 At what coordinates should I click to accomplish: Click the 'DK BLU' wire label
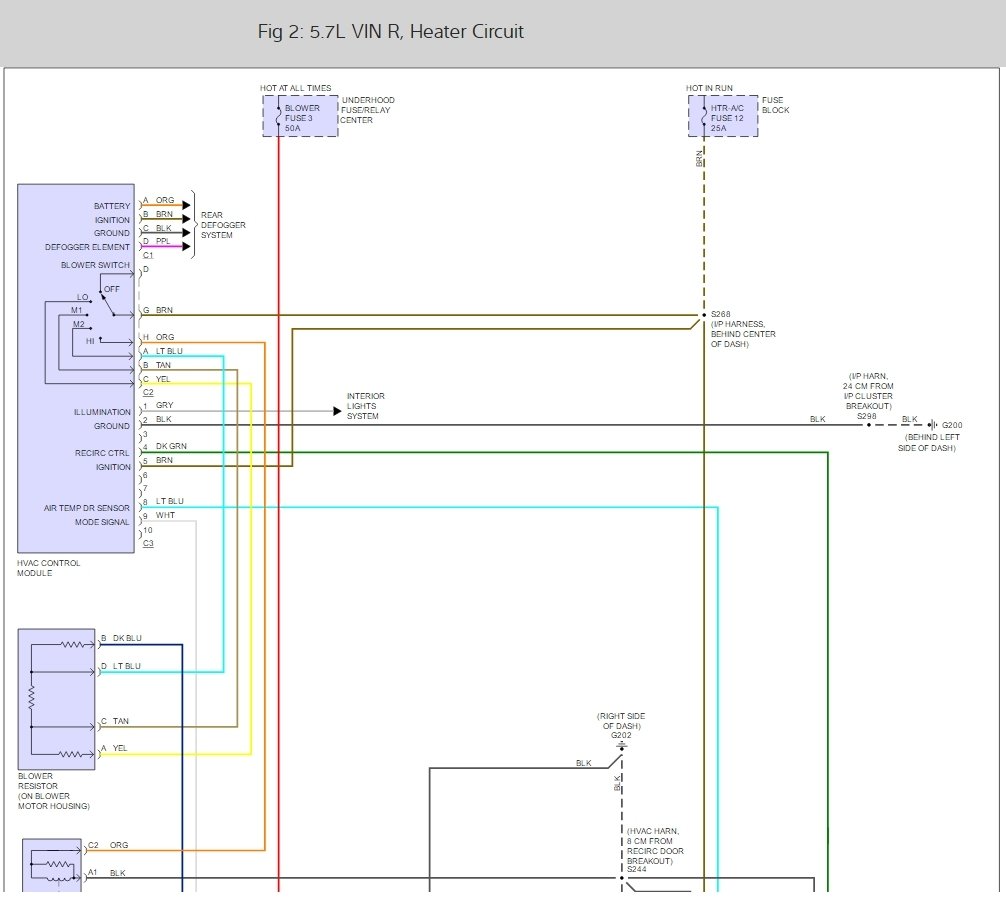point(127,639)
